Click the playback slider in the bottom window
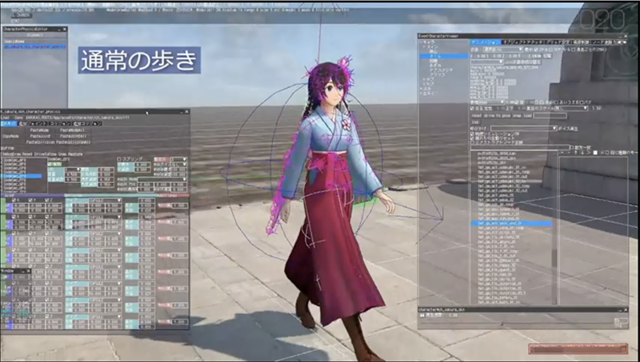Screen dimensions: 640x362 pos(518,323)
